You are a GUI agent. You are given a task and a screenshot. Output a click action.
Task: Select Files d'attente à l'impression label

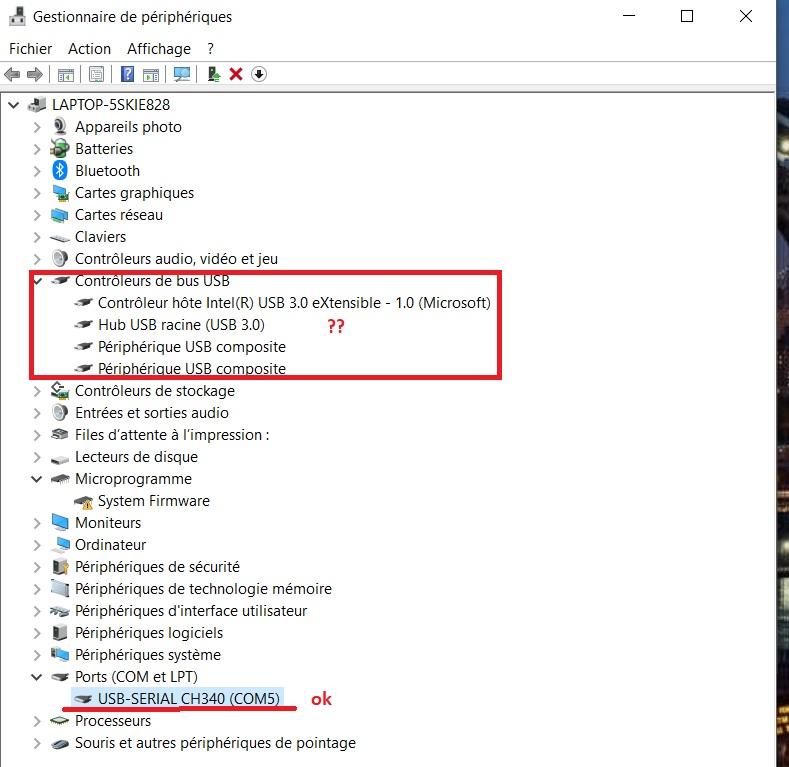pos(172,434)
